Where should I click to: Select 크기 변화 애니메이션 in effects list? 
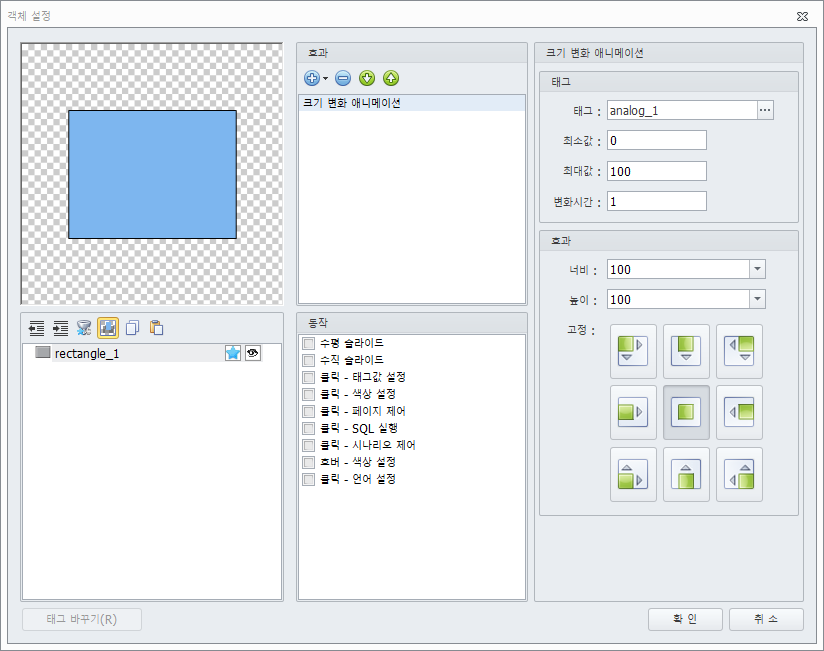click(x=411, y=103)
